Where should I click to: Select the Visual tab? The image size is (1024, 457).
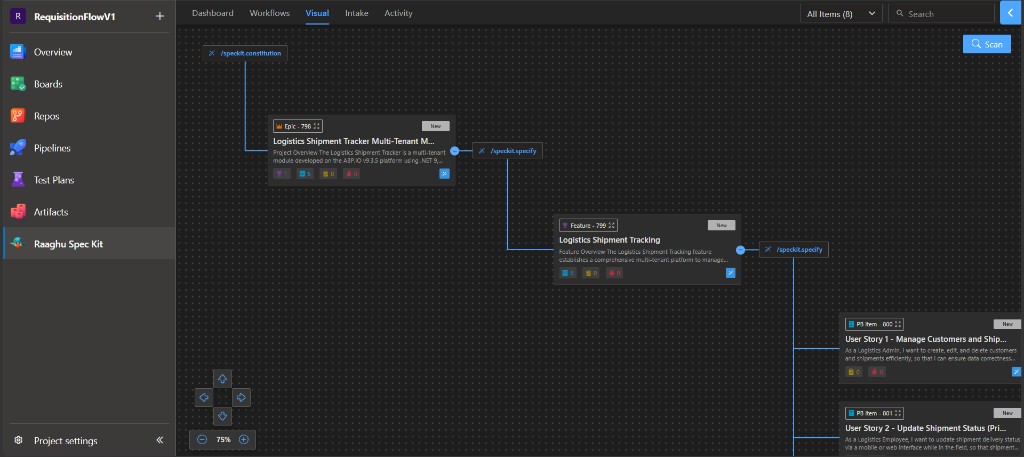[317, 13]
